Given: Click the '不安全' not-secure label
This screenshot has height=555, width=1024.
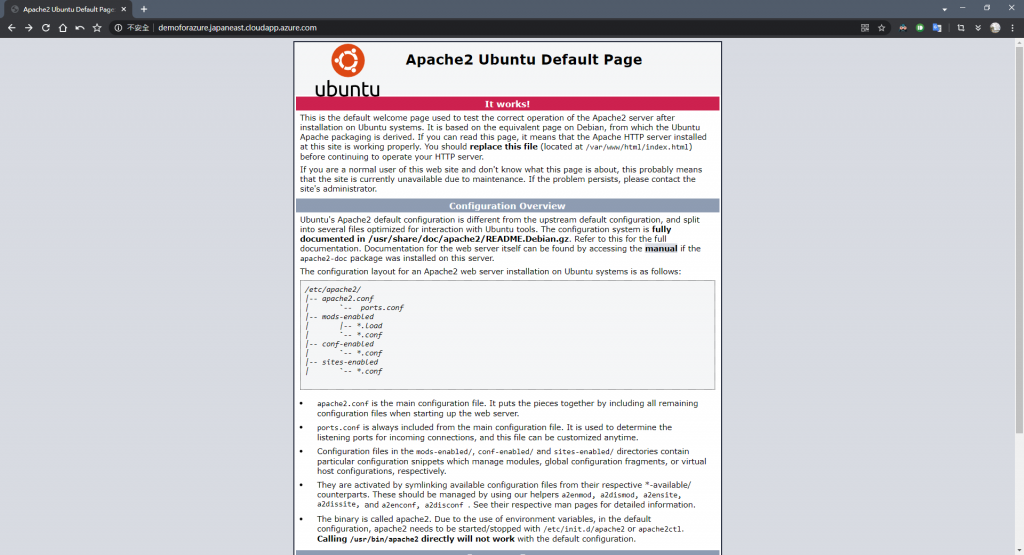Looking at the screenshot, I should [x=138, y=28].
